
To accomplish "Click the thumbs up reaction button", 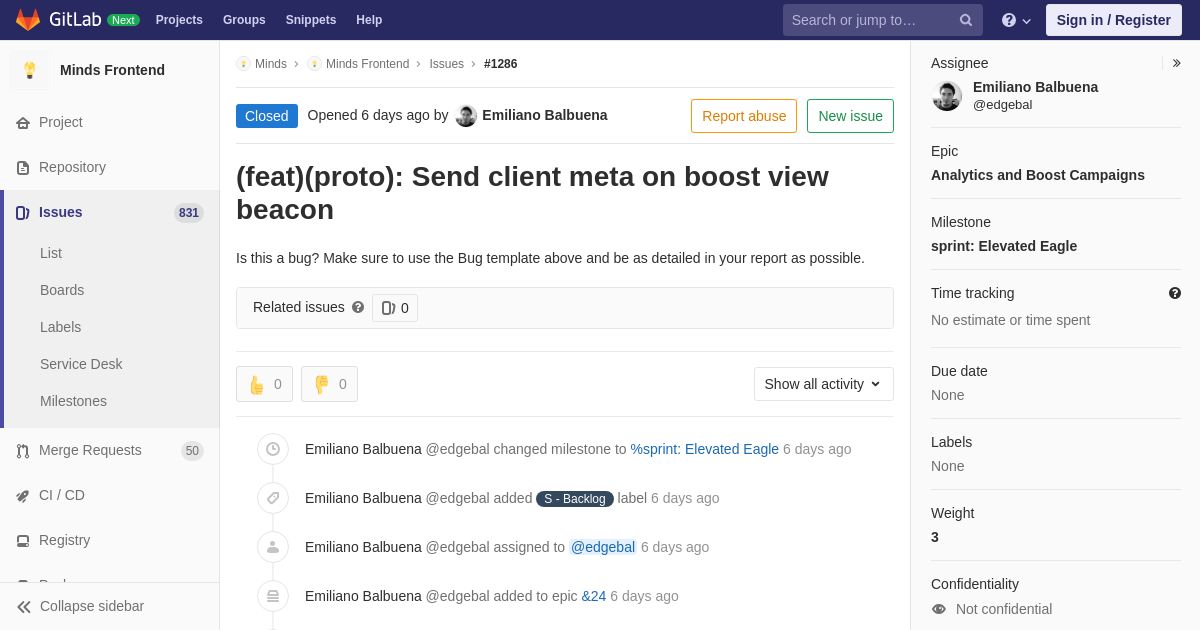I will 264,384.
